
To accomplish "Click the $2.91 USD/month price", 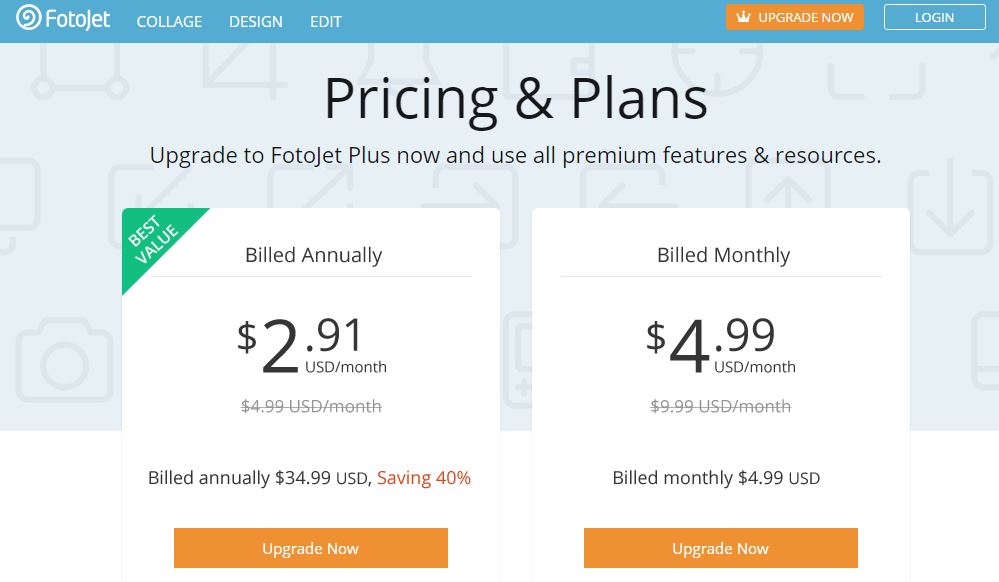I will 312,346.
